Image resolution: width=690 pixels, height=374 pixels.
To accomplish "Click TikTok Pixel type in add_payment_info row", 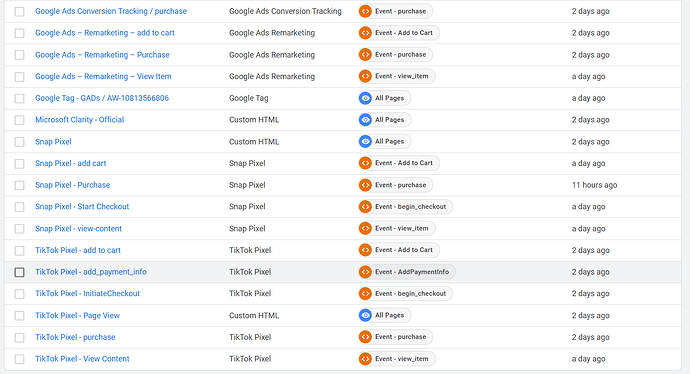I will click(x=250, y=272).
